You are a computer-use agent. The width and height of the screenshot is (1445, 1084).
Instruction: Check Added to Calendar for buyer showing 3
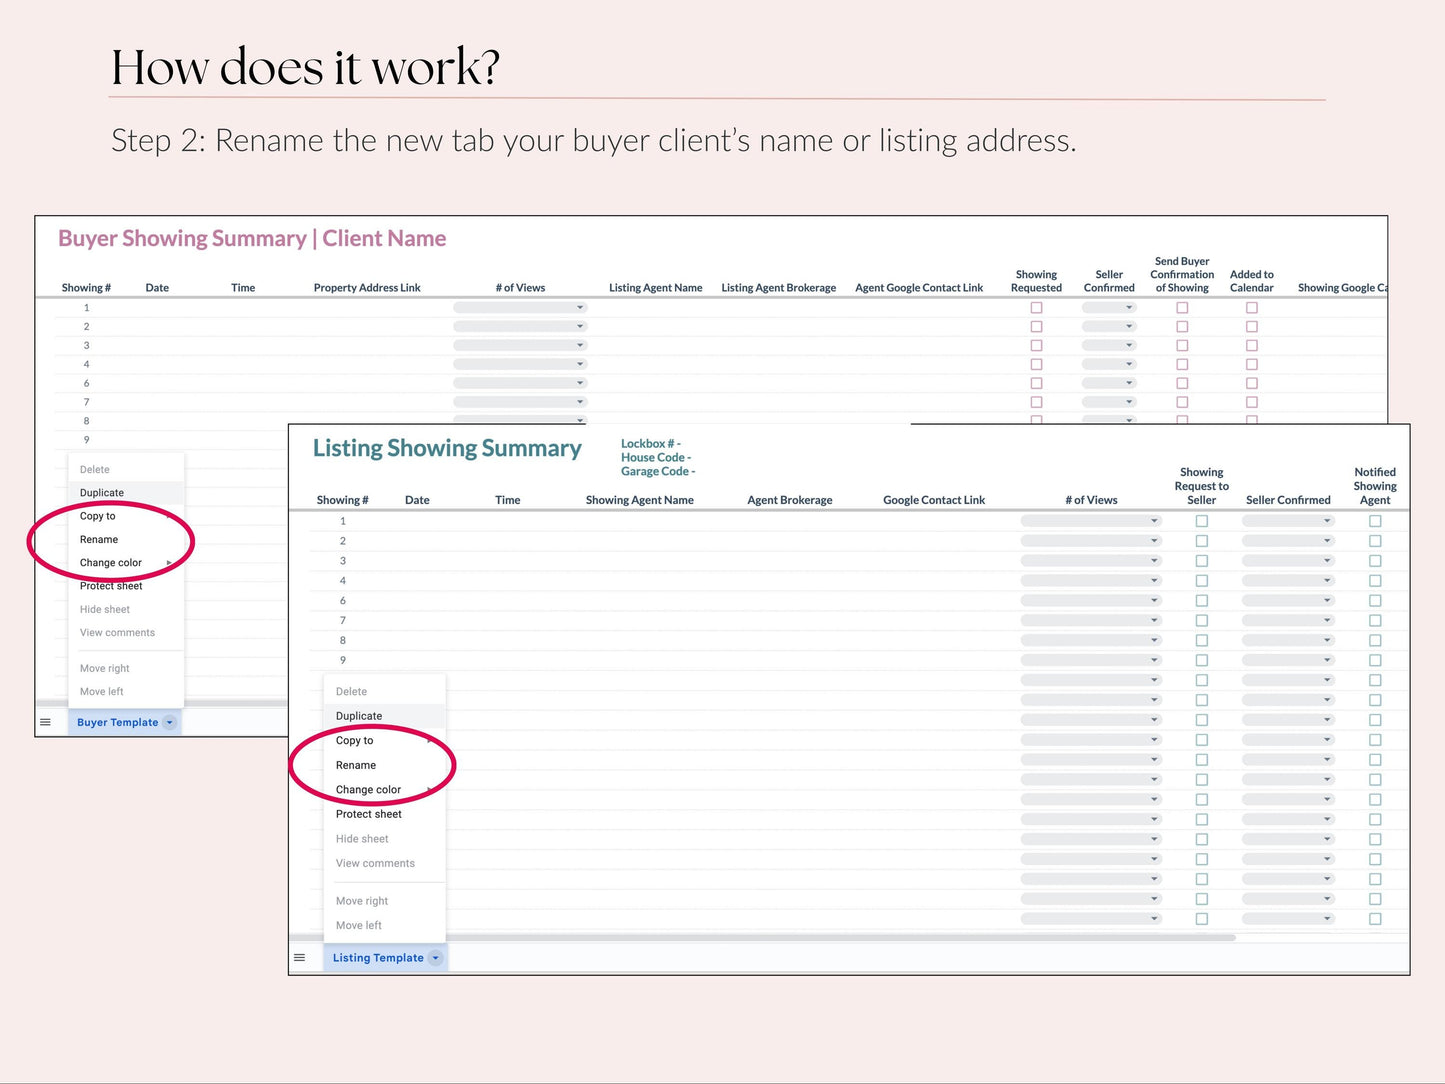(x=1252, y=346)
